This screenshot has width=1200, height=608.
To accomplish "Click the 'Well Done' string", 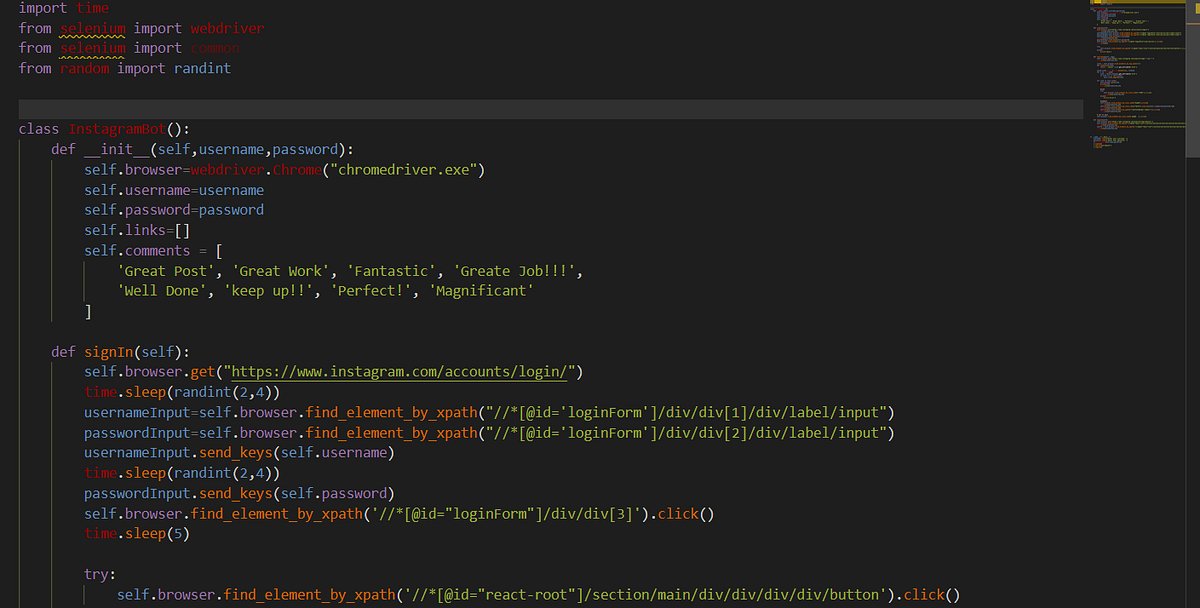I will (162, 291).
